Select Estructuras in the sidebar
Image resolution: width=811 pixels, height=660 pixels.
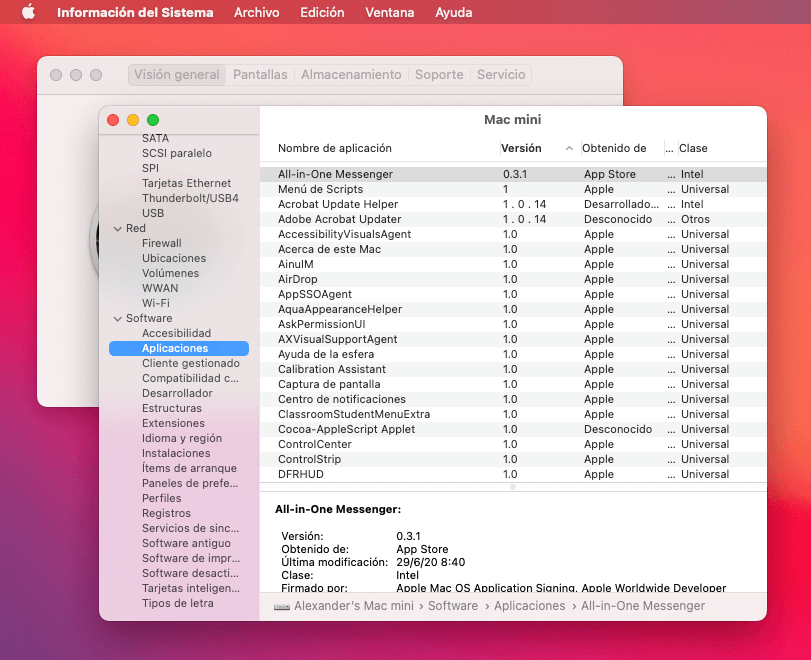[x=172, y=409]
